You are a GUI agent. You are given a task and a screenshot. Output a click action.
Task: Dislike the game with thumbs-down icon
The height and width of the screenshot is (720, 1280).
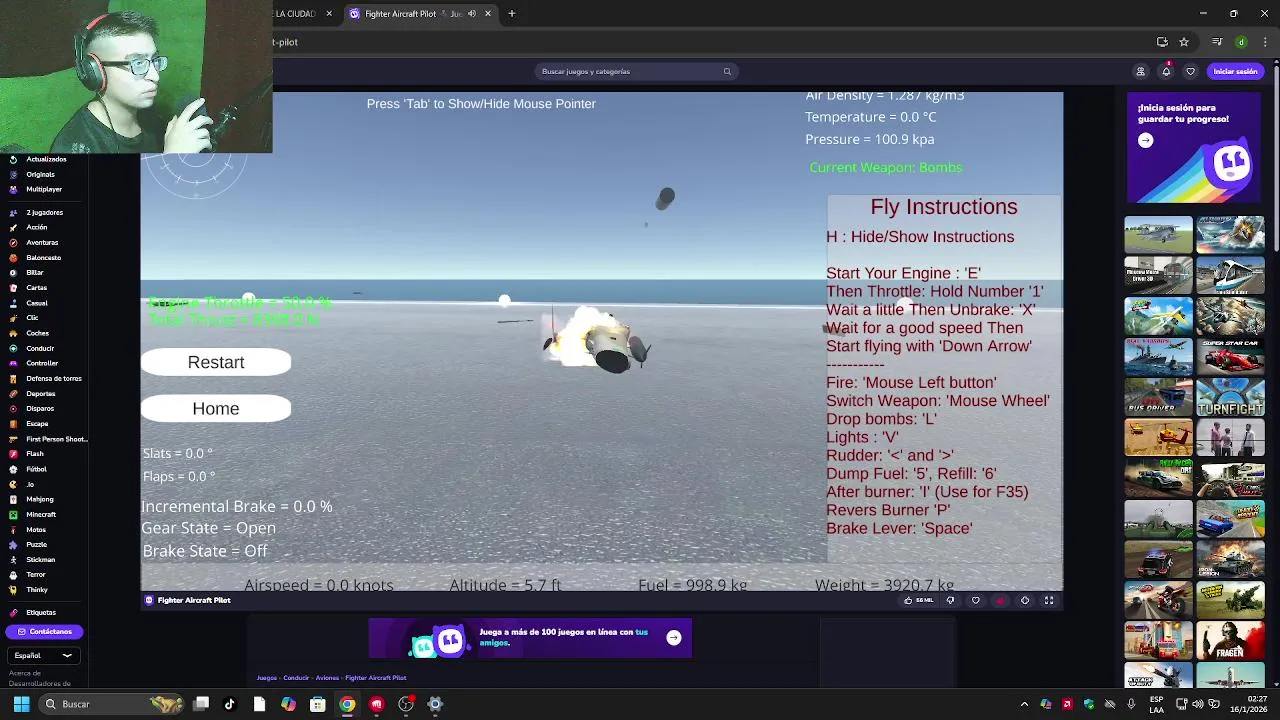click(950, 600)
